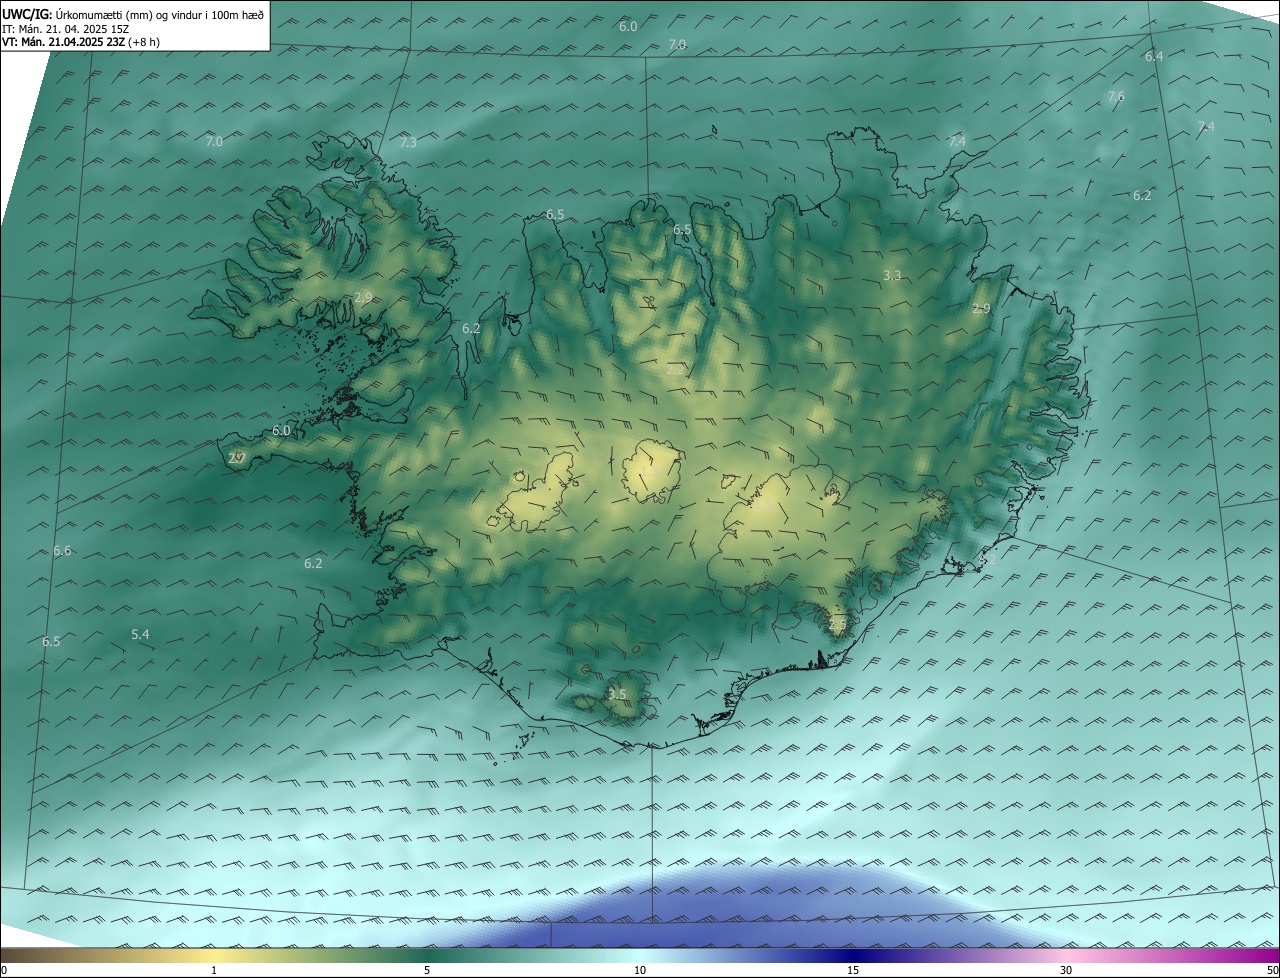Click the 6.4 value near the top right
The height and width of the screenshot is (978, 1280).
pyautogui.click(x=1154, y=57)
